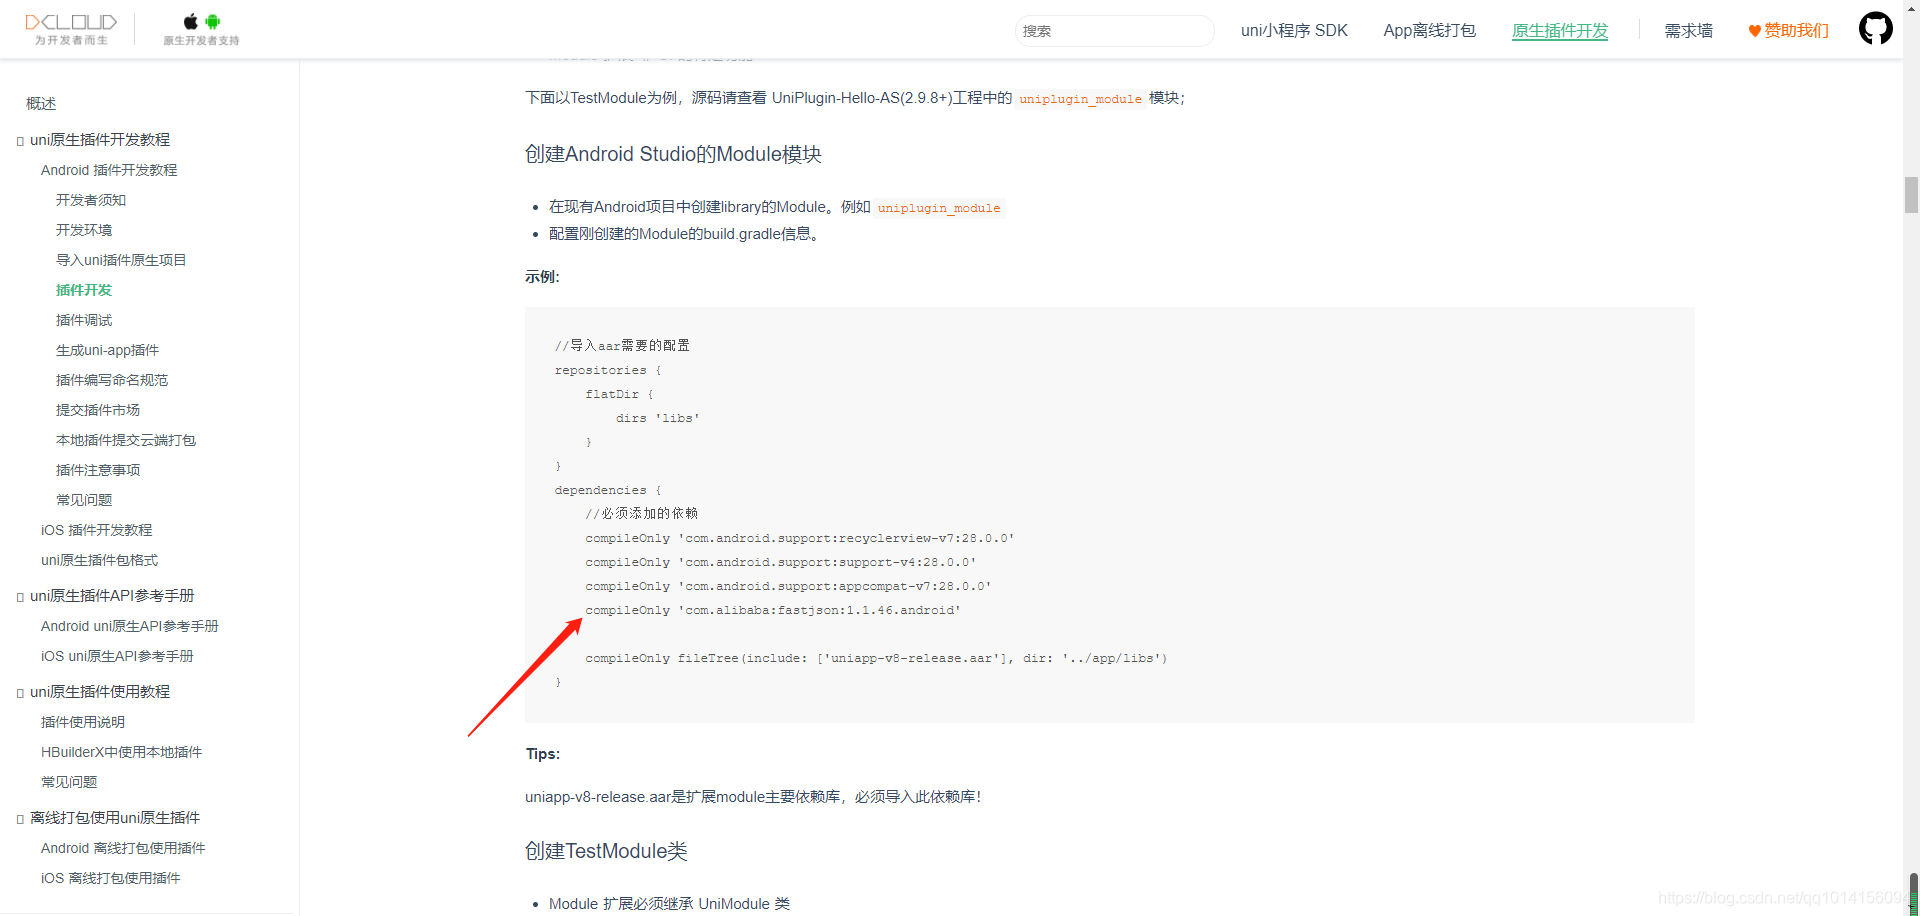Select the highlighted 插件开发 sidebar item

(x=84, y=290)
